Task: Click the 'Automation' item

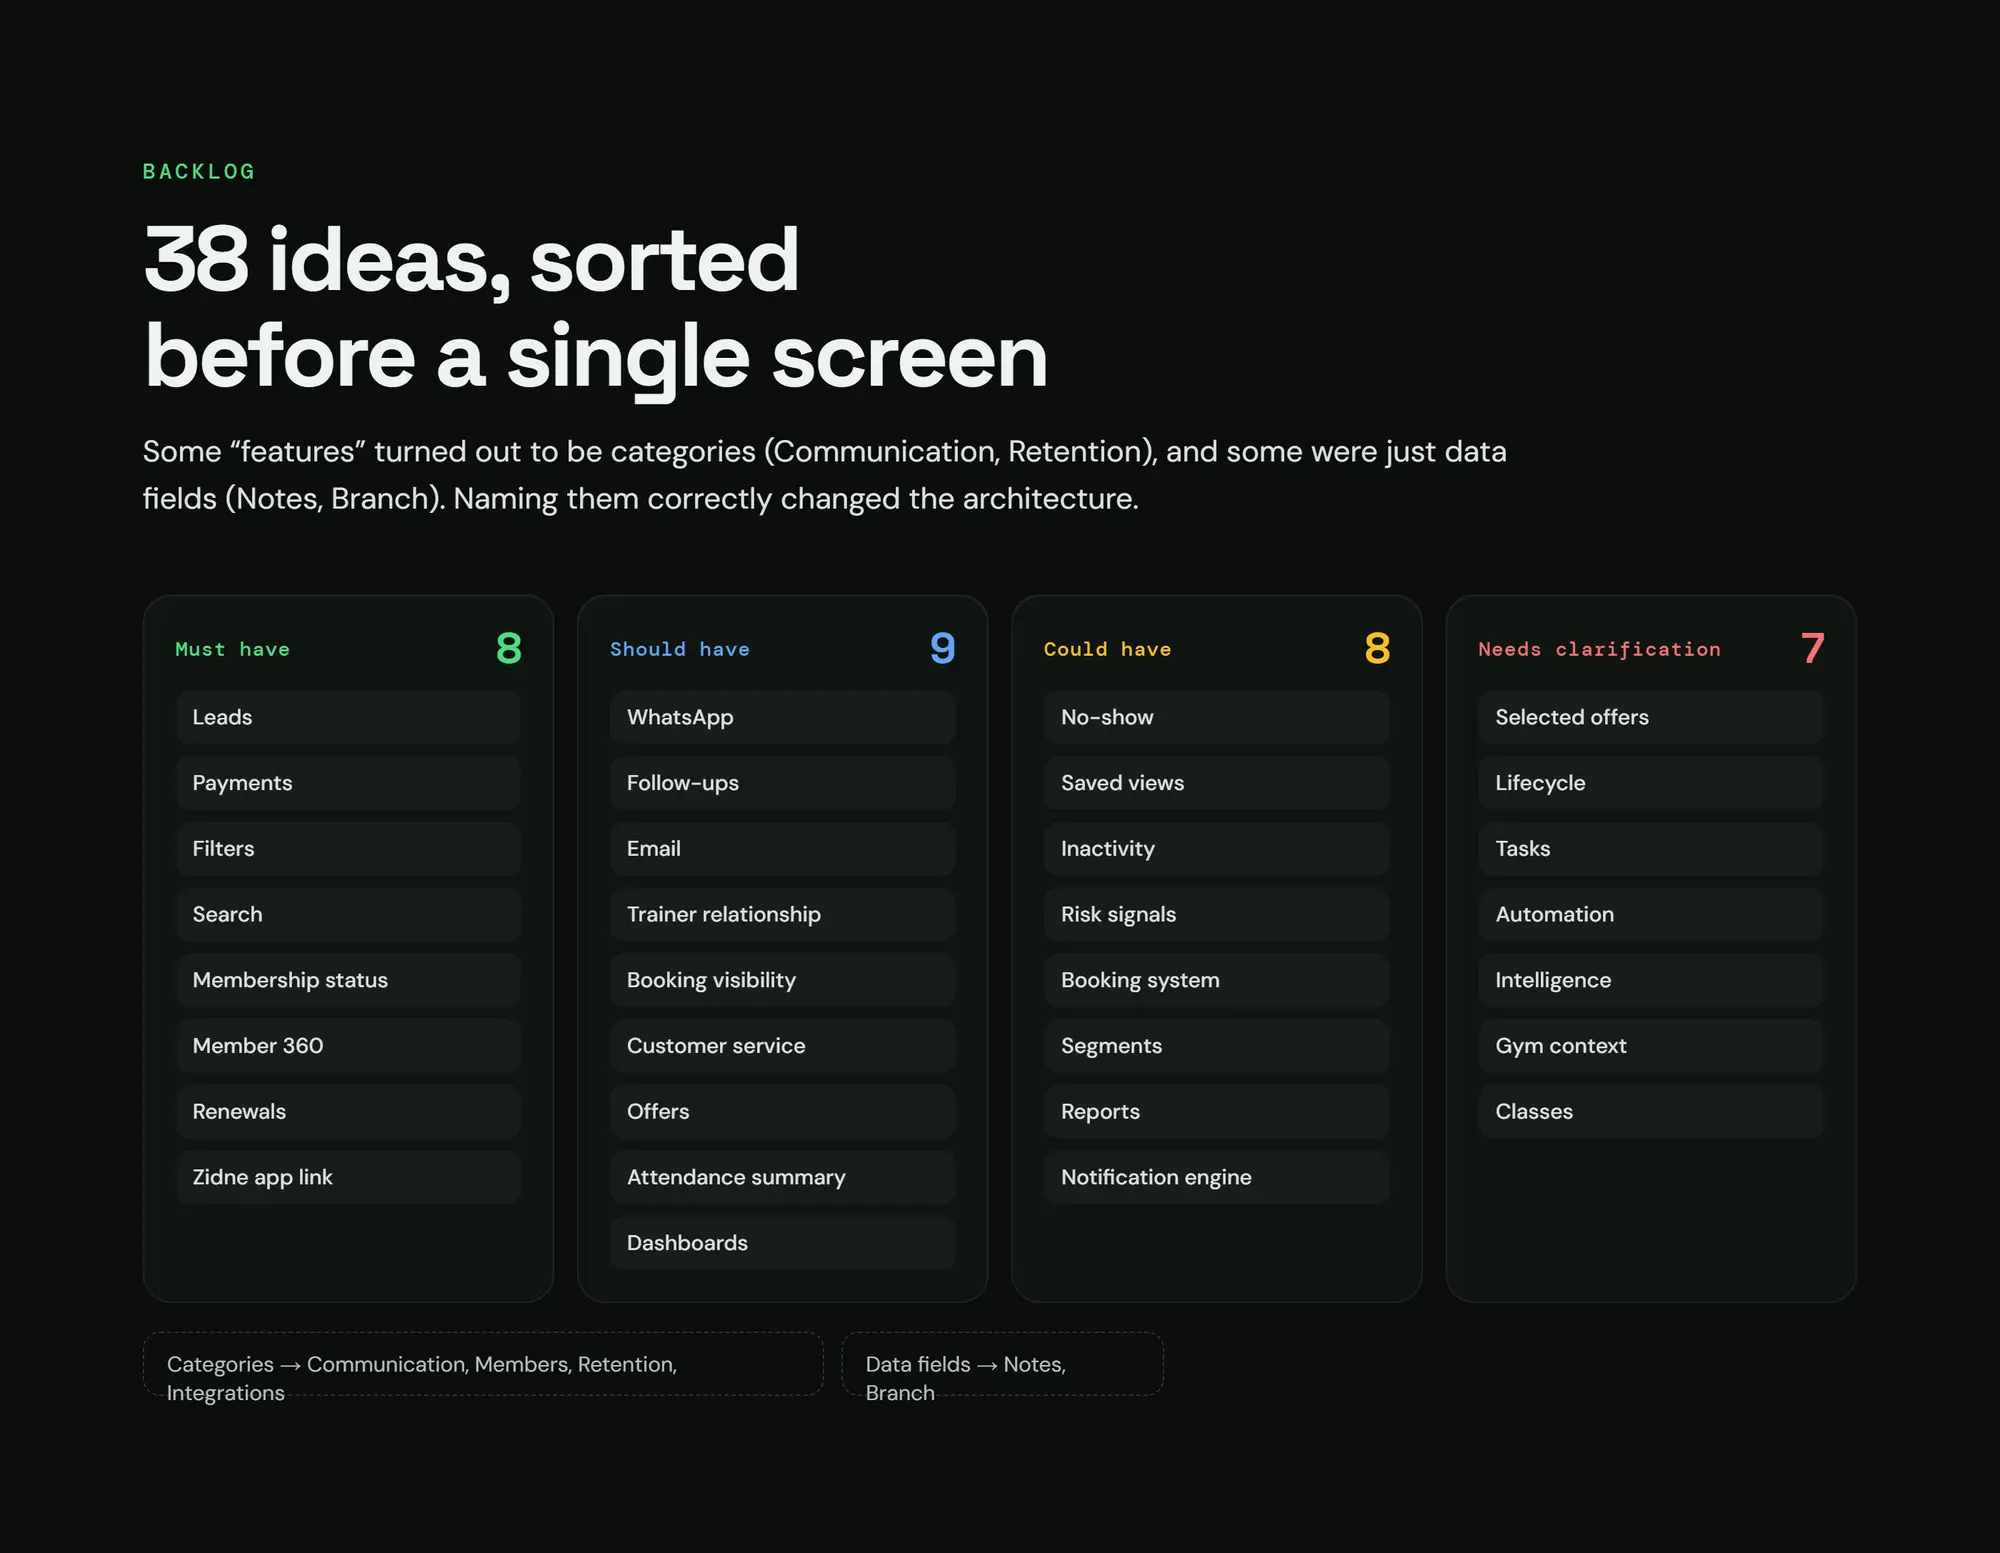Action: (x=1651, y=914)
